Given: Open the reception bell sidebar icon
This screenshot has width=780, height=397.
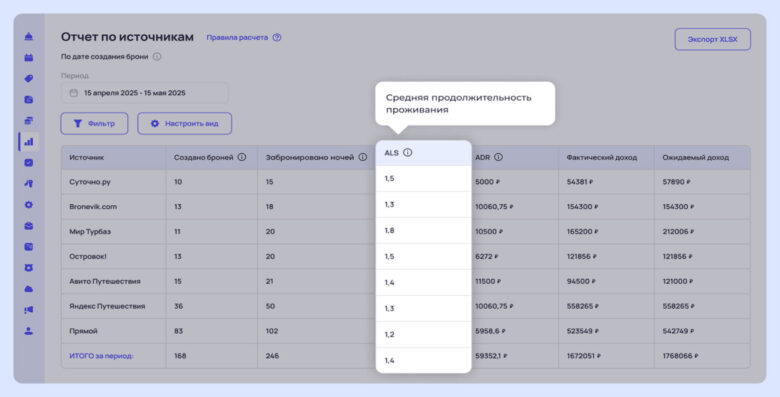Looking at the screenshot, I should pyautogui.click(x=29, y=36).
